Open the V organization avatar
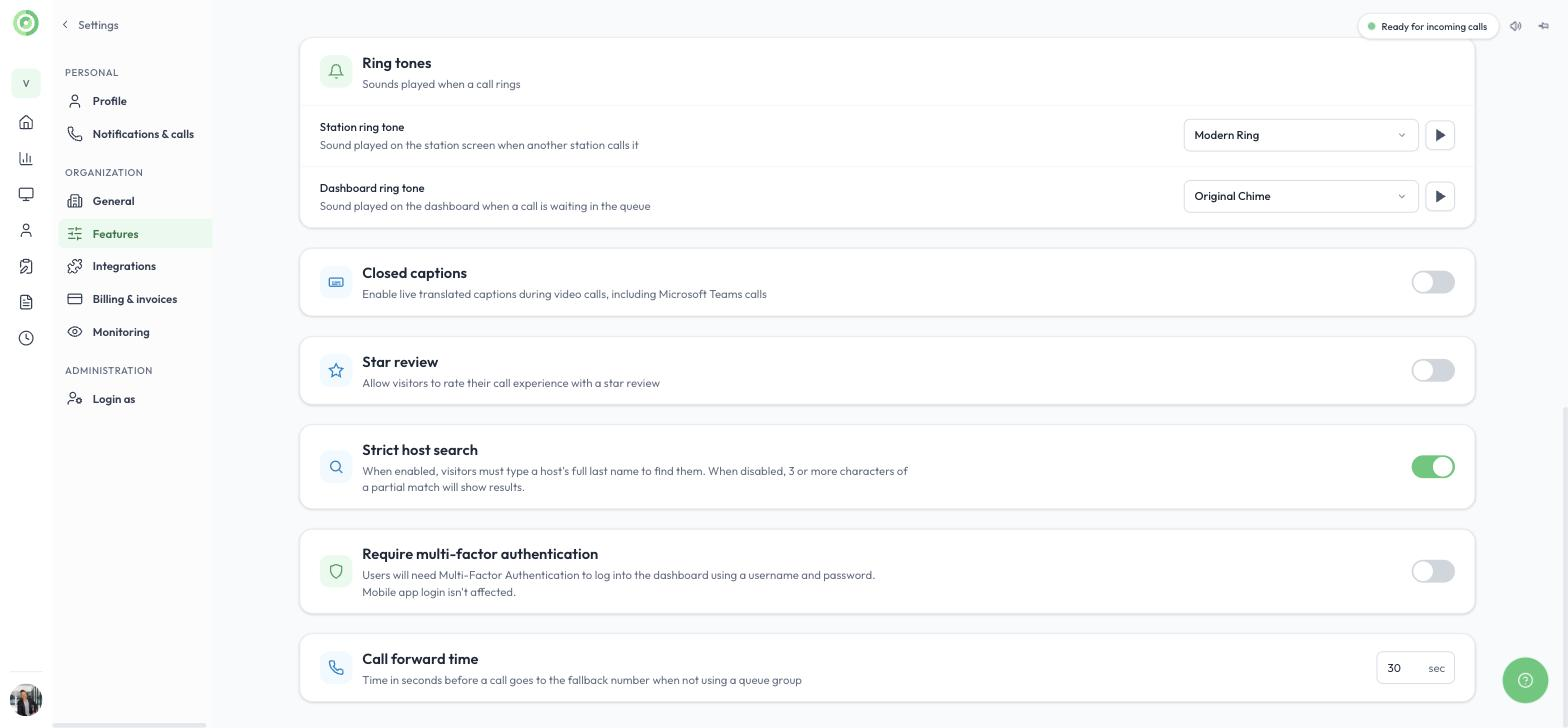1568x728 pixels. coord(26,83)
